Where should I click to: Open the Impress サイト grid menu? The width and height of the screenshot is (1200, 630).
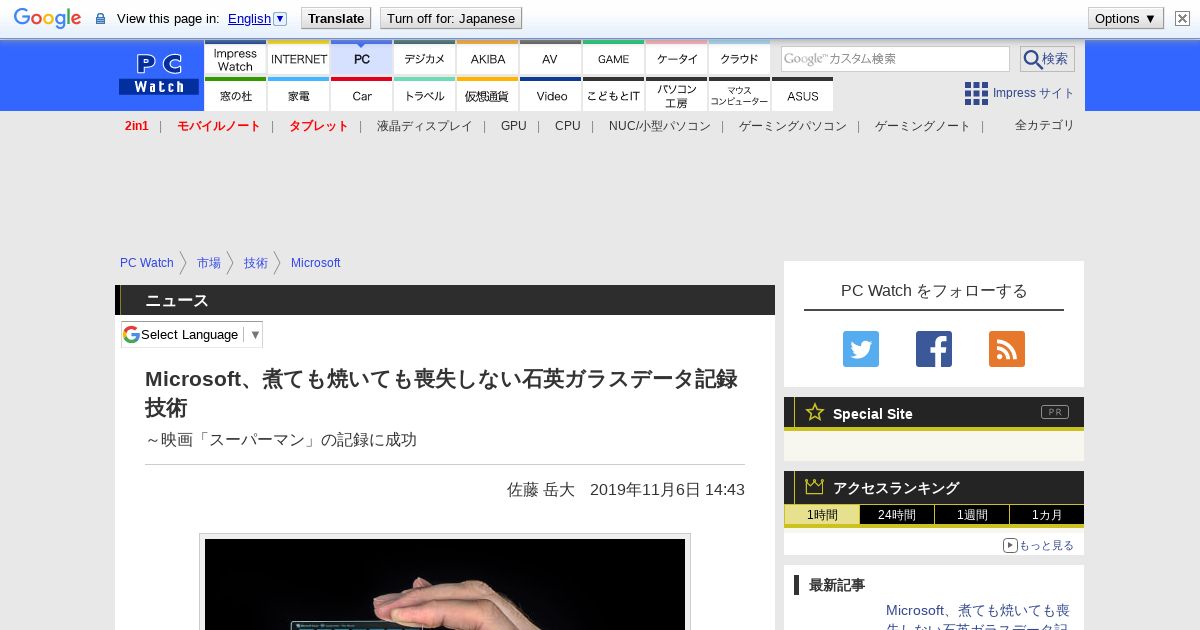pyautogui.click(x=1019, y=93)
